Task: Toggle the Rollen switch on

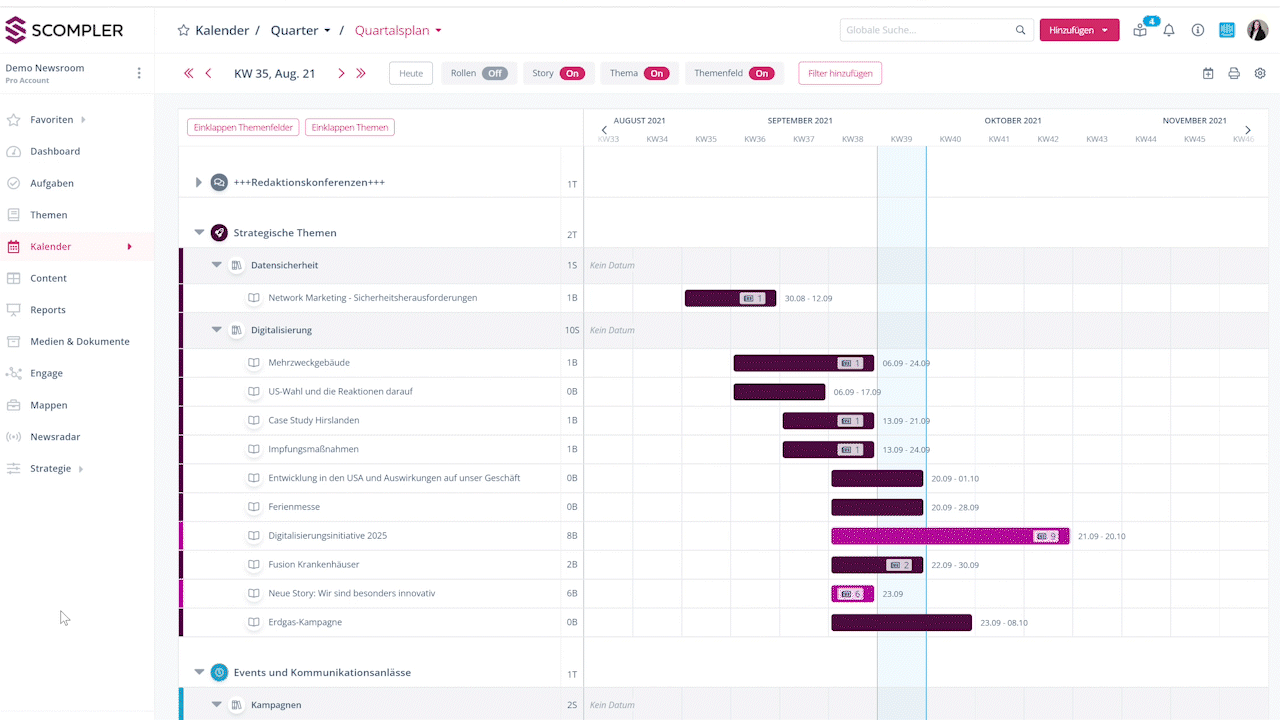Action: pyautogui.click(x=494, y=73)
